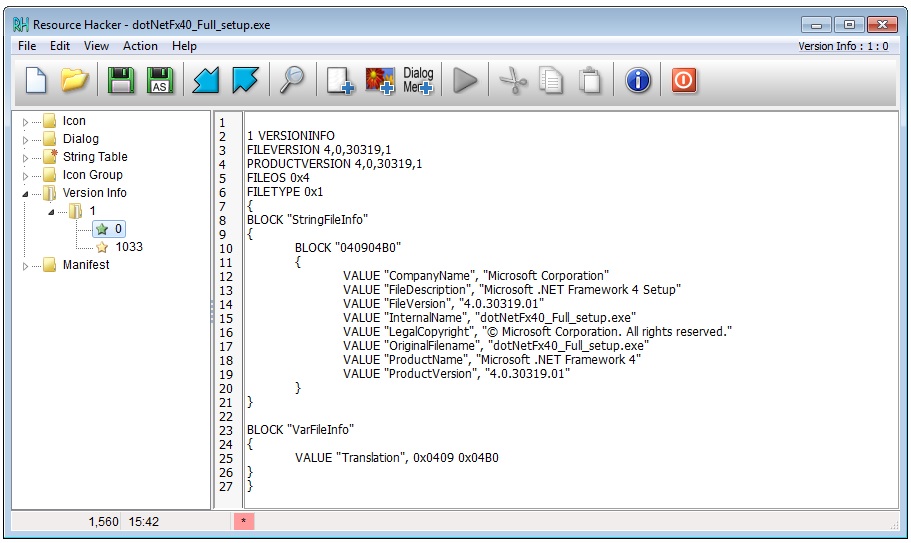This screenshot has width=911, height=543.
Task: Save file with green floppy icon
Action: point(121,80)
